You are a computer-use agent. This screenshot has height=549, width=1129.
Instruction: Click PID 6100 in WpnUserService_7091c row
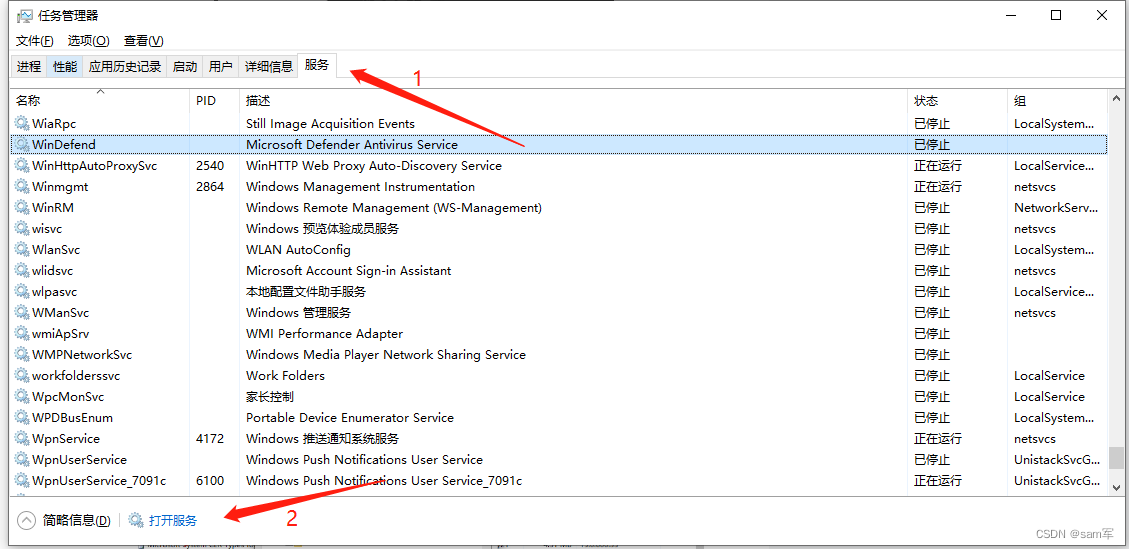pos(210,481)
